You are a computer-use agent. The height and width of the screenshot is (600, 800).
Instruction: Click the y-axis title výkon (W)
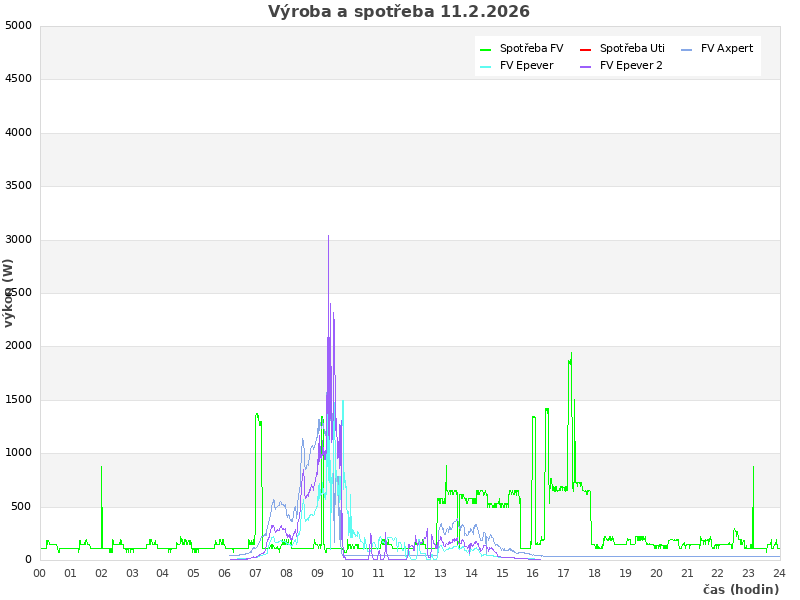coord(9,292)
